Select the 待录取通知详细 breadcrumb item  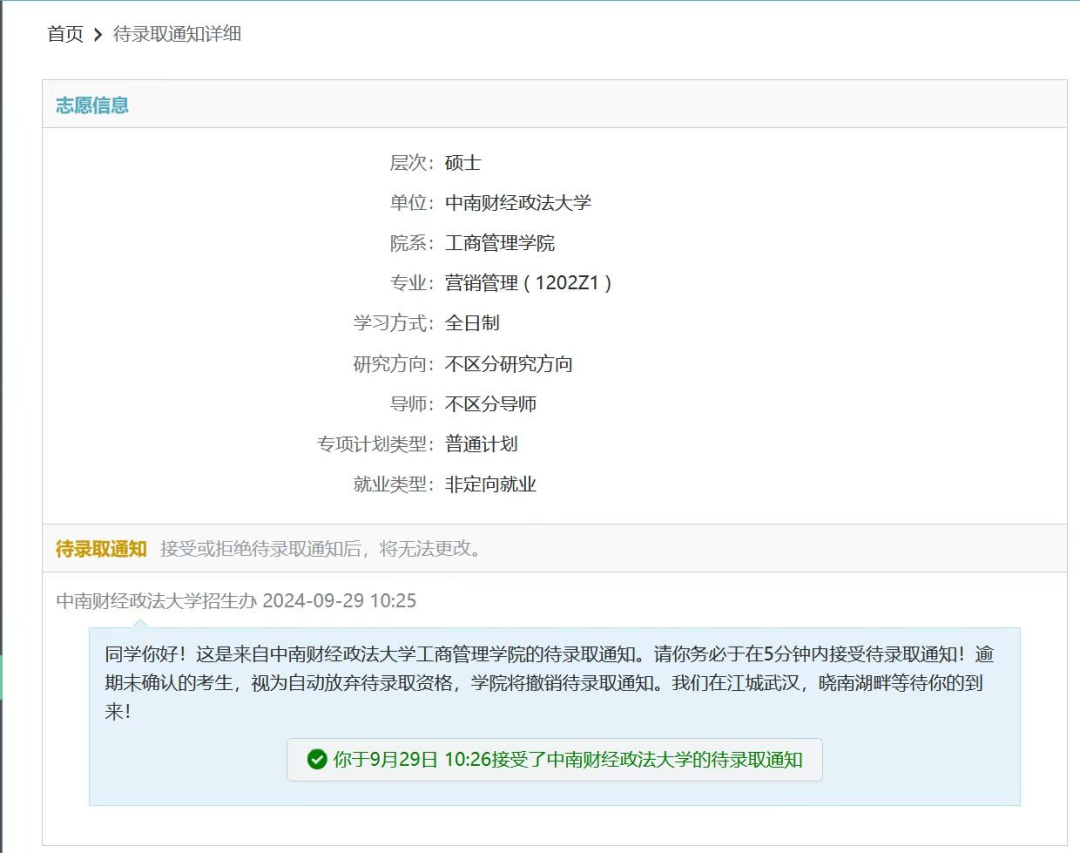177,34
